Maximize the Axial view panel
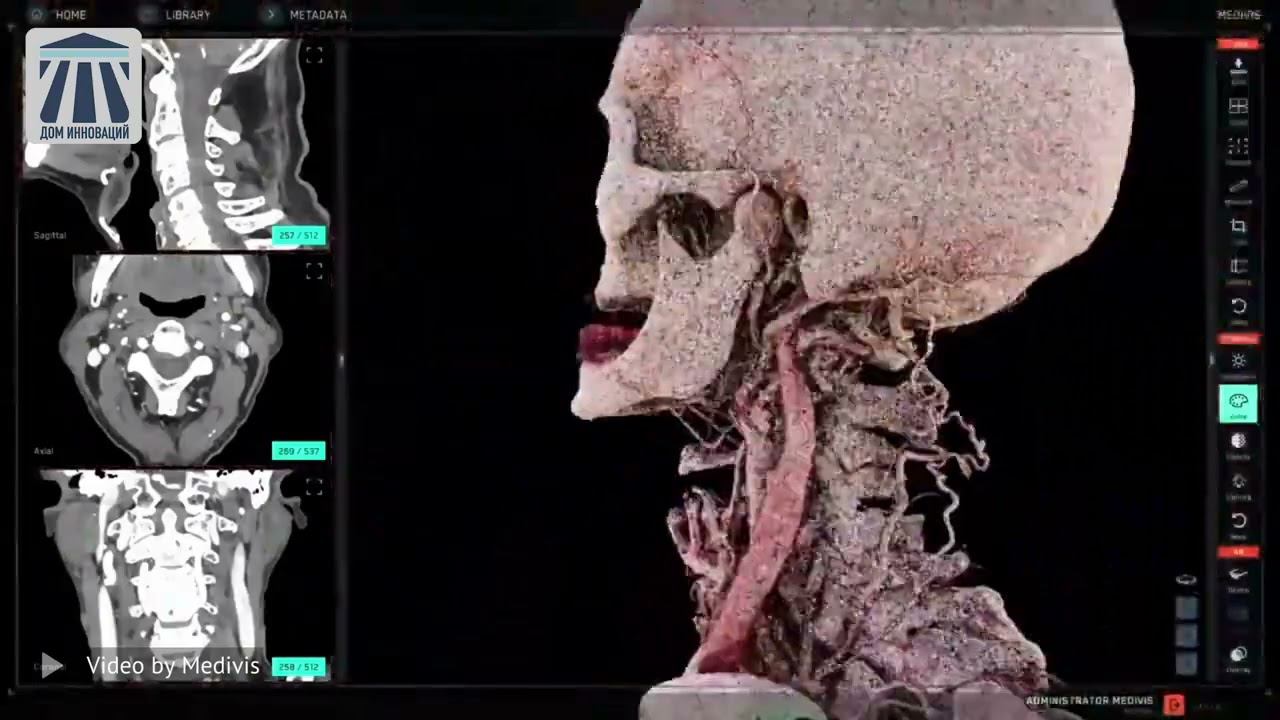The height and width of the screenshot is (720, 1280). (x=314, y=271)
